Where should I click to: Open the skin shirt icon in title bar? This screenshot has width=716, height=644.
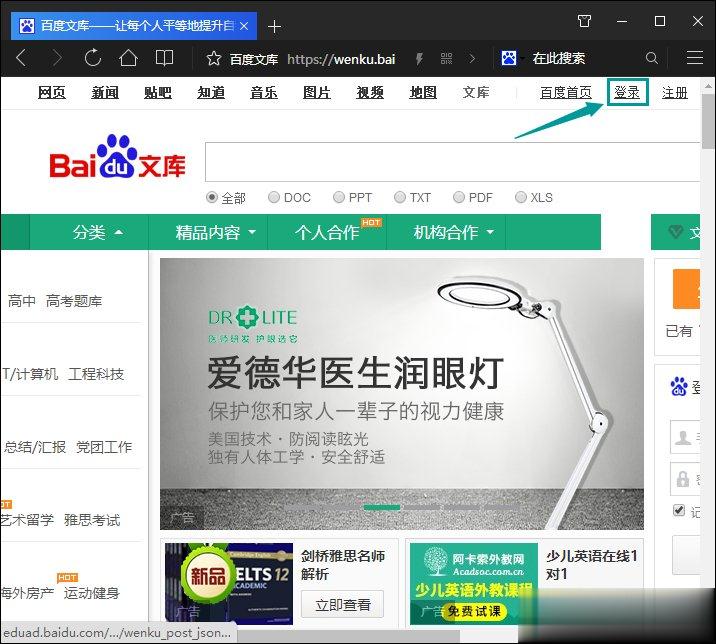(584, 21)
